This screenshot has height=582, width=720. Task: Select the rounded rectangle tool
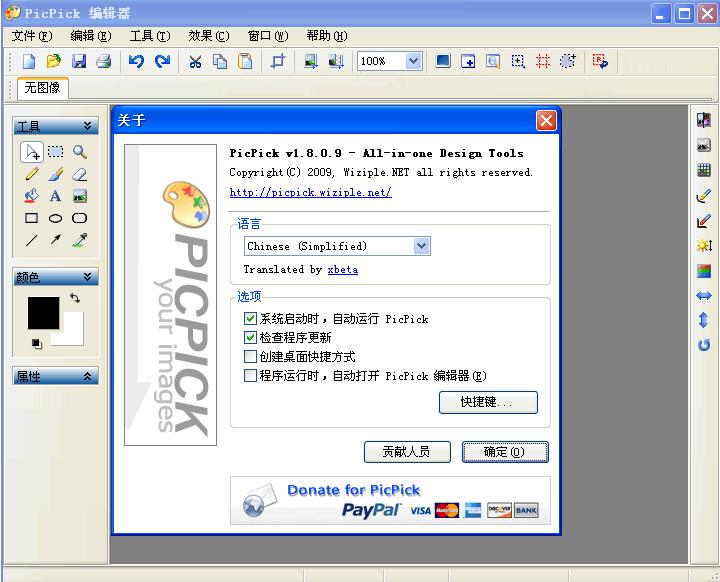[79, 218]
